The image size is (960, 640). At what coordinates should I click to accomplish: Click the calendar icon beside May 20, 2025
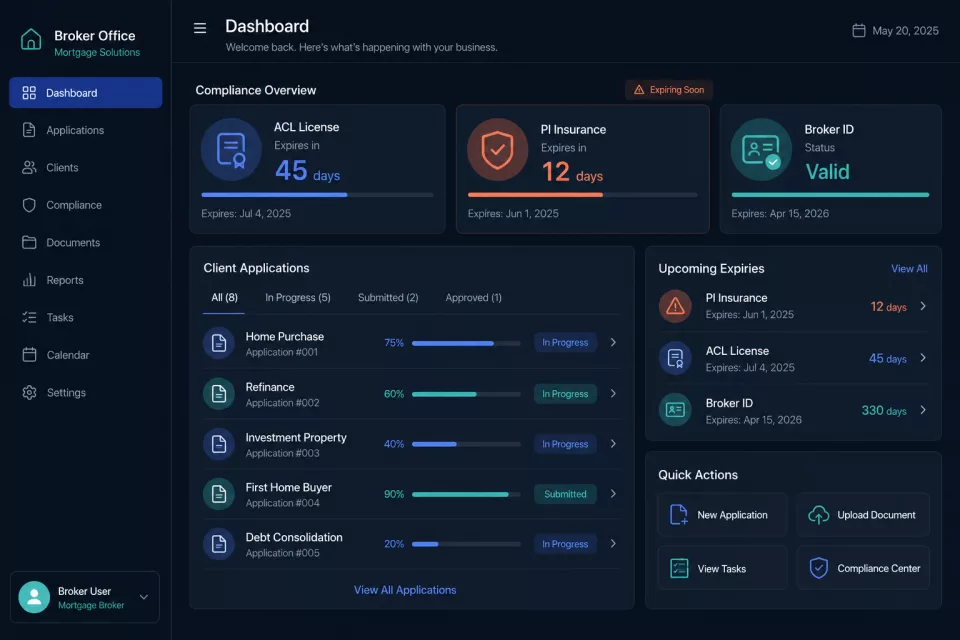pos(858,31)
